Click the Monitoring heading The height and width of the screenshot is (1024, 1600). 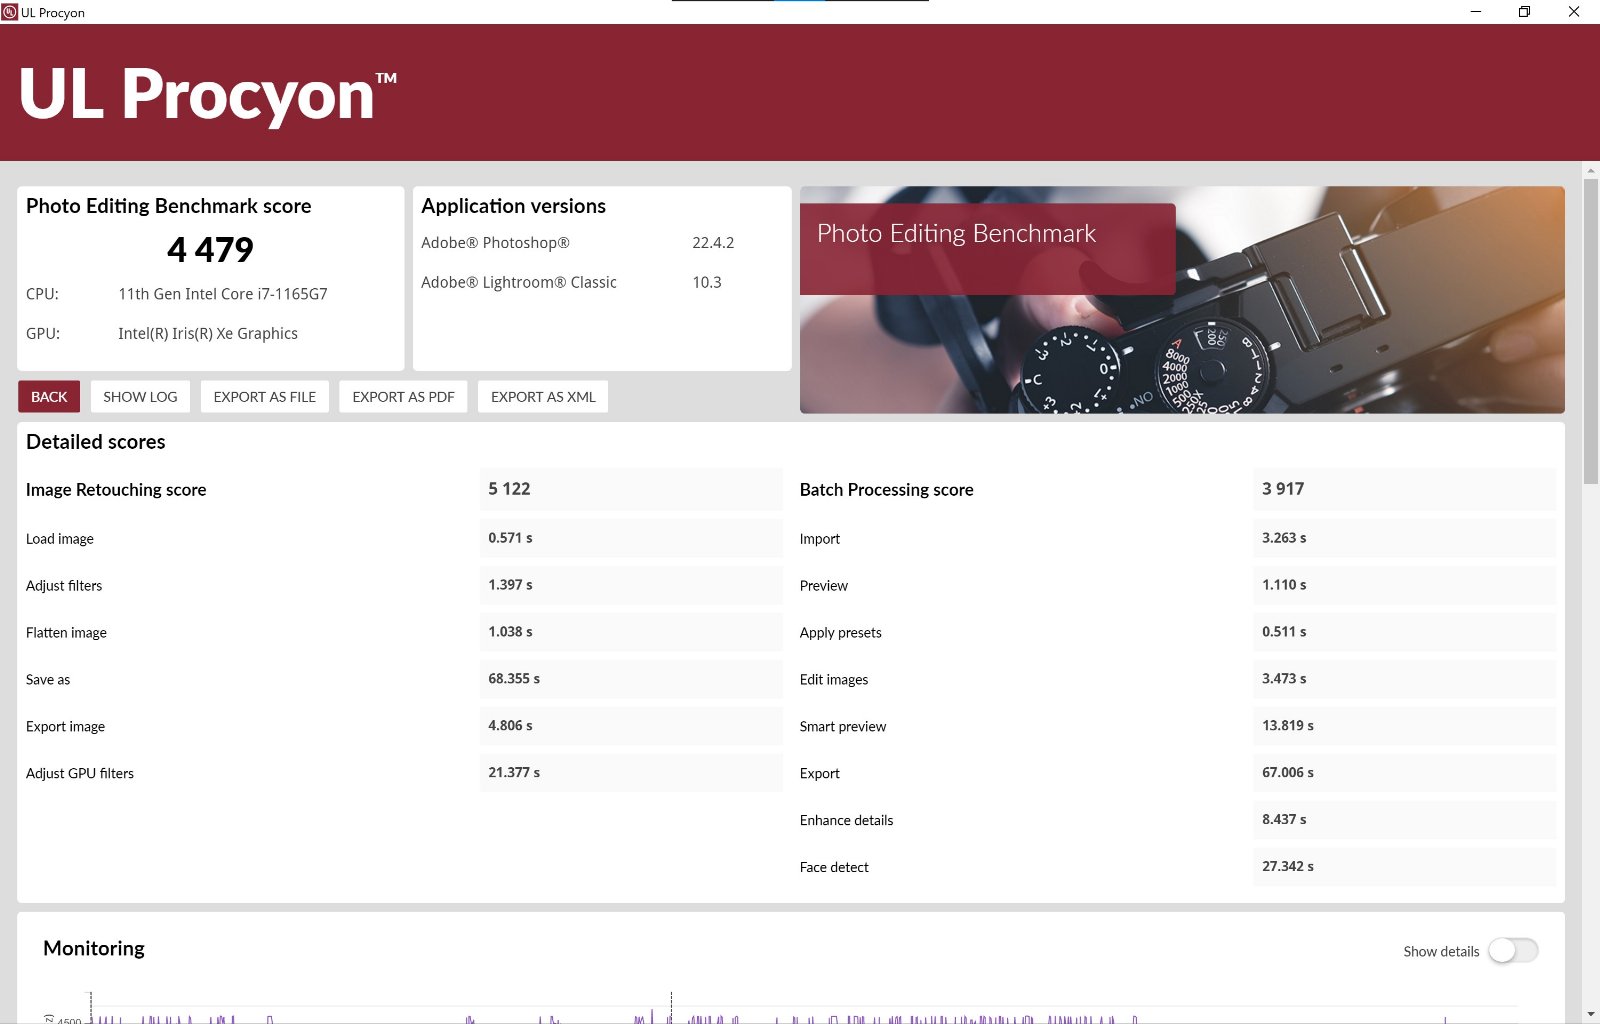tap(94, 949)
